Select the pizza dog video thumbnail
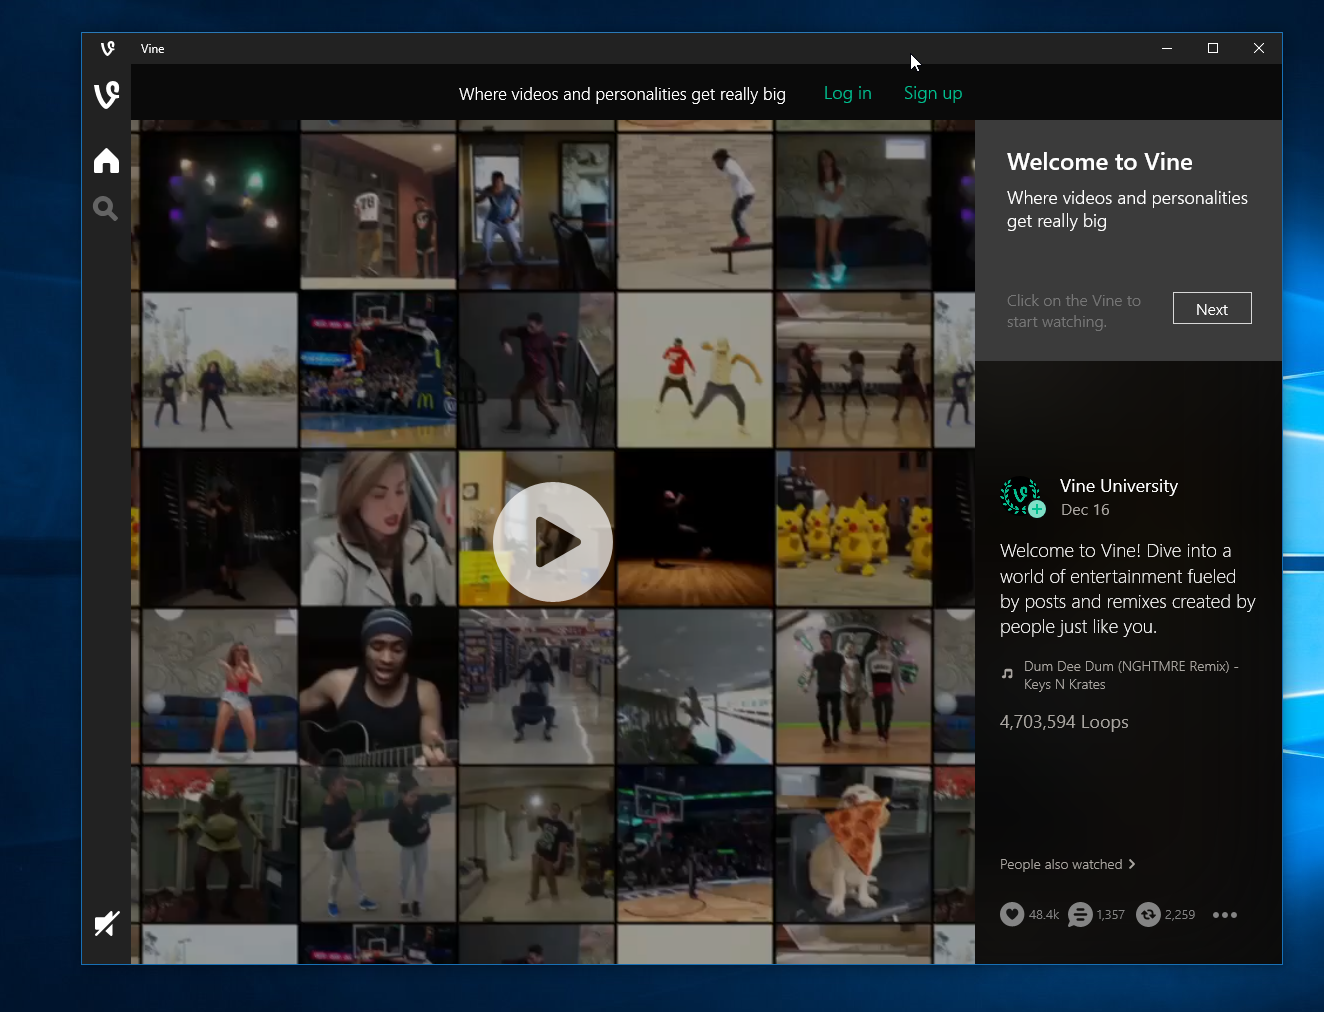The width and height of the screenshot is (1324, 1012). click(854, 845)
